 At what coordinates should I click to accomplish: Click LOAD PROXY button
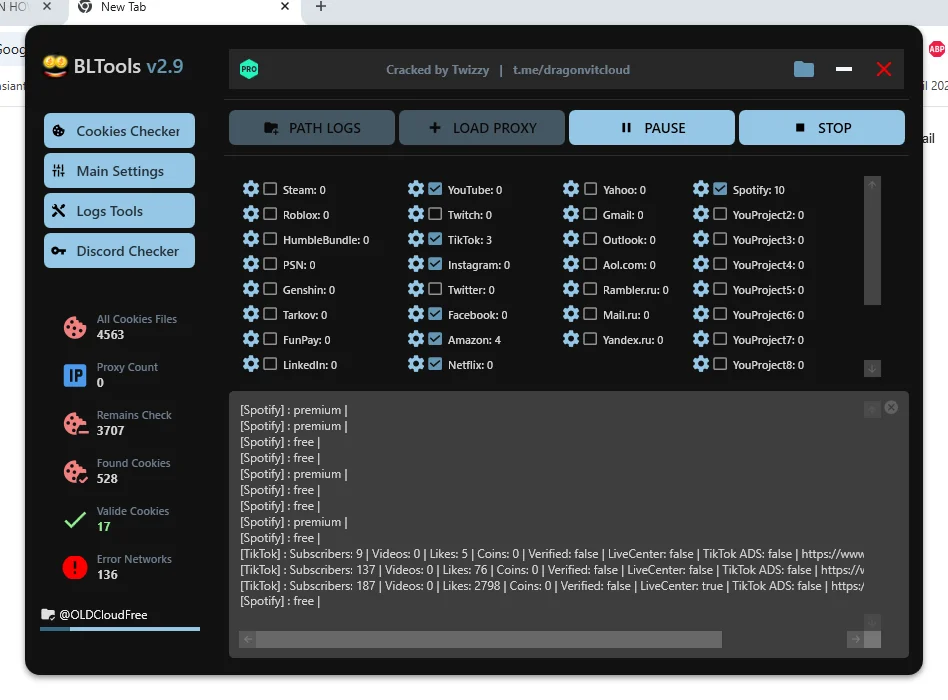point(482,128)
